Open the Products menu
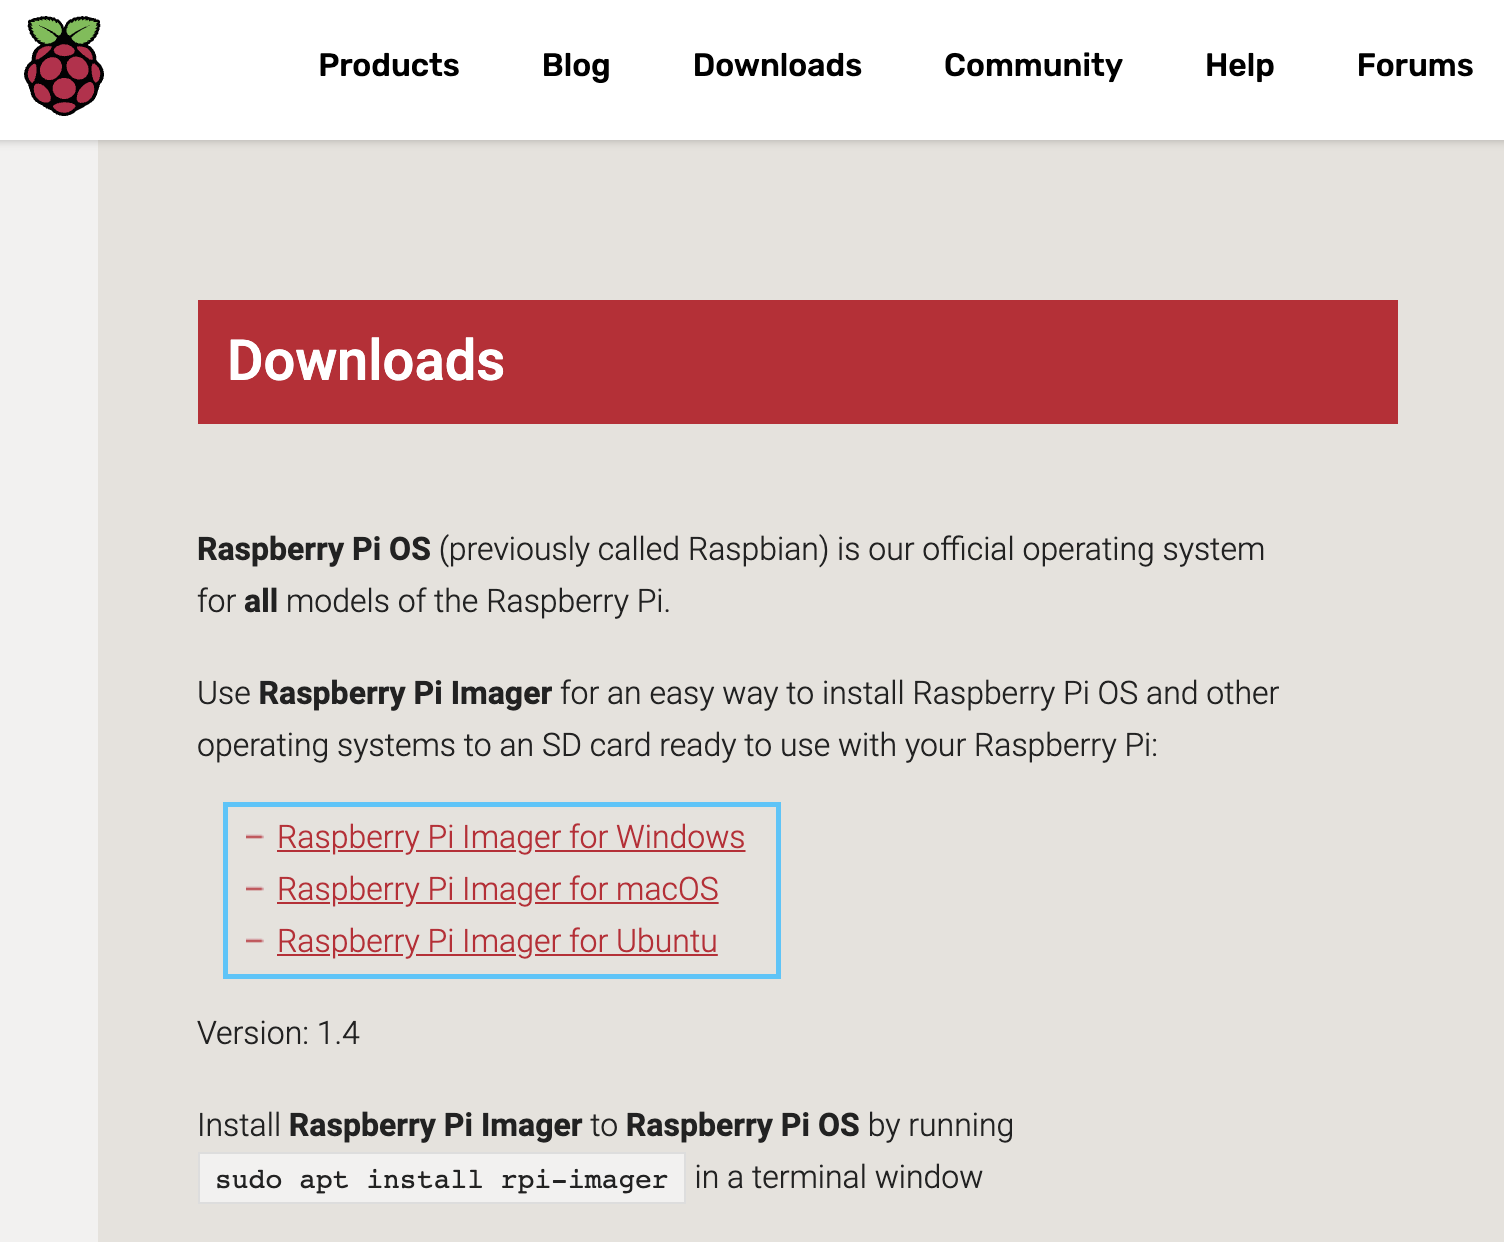This screenshot has height=1242, width=1504. click(389, 66)
